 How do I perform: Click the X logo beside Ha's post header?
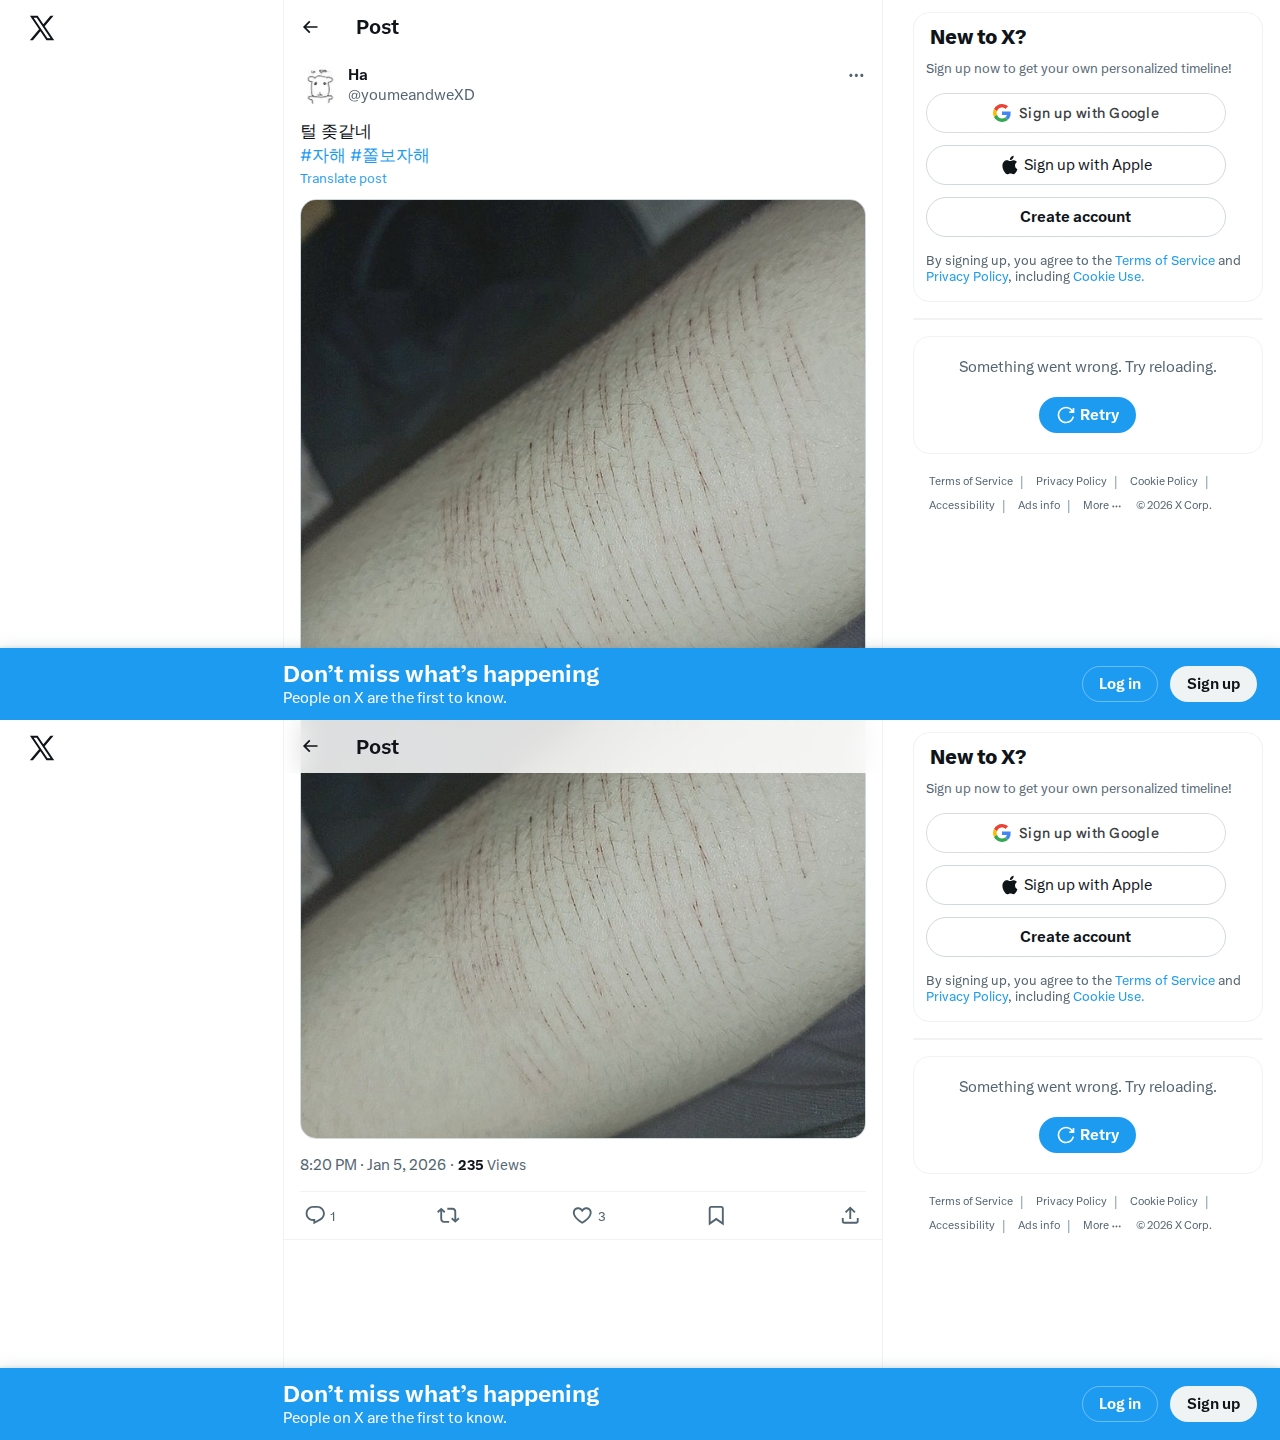(42, 28)
